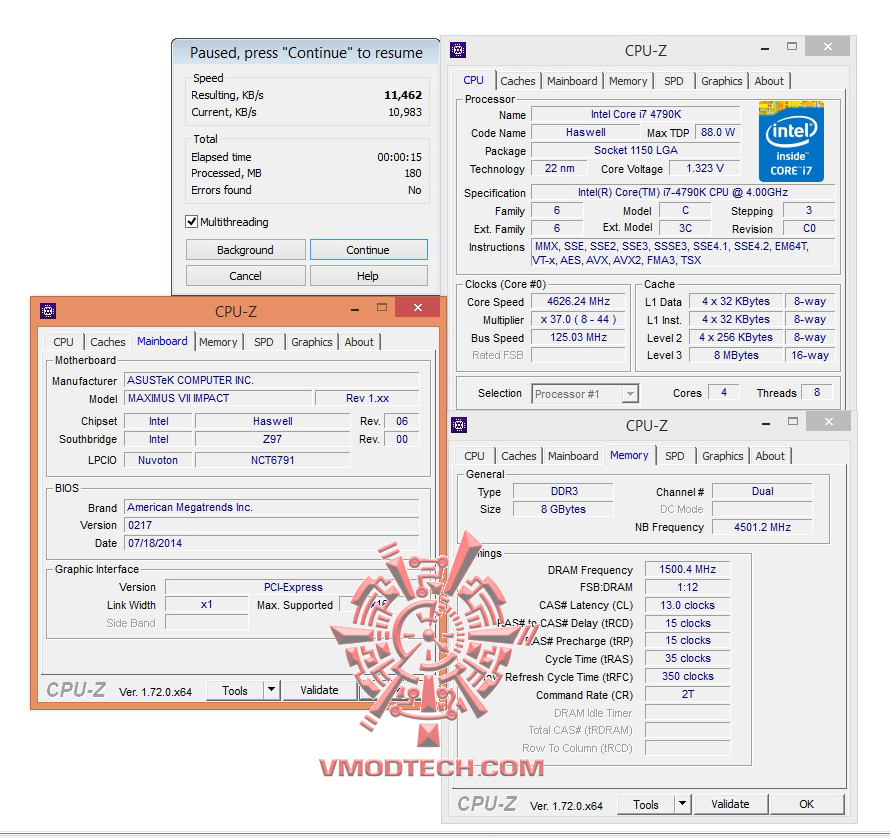
Task: Click the Background button
Action: pos(245,250)
